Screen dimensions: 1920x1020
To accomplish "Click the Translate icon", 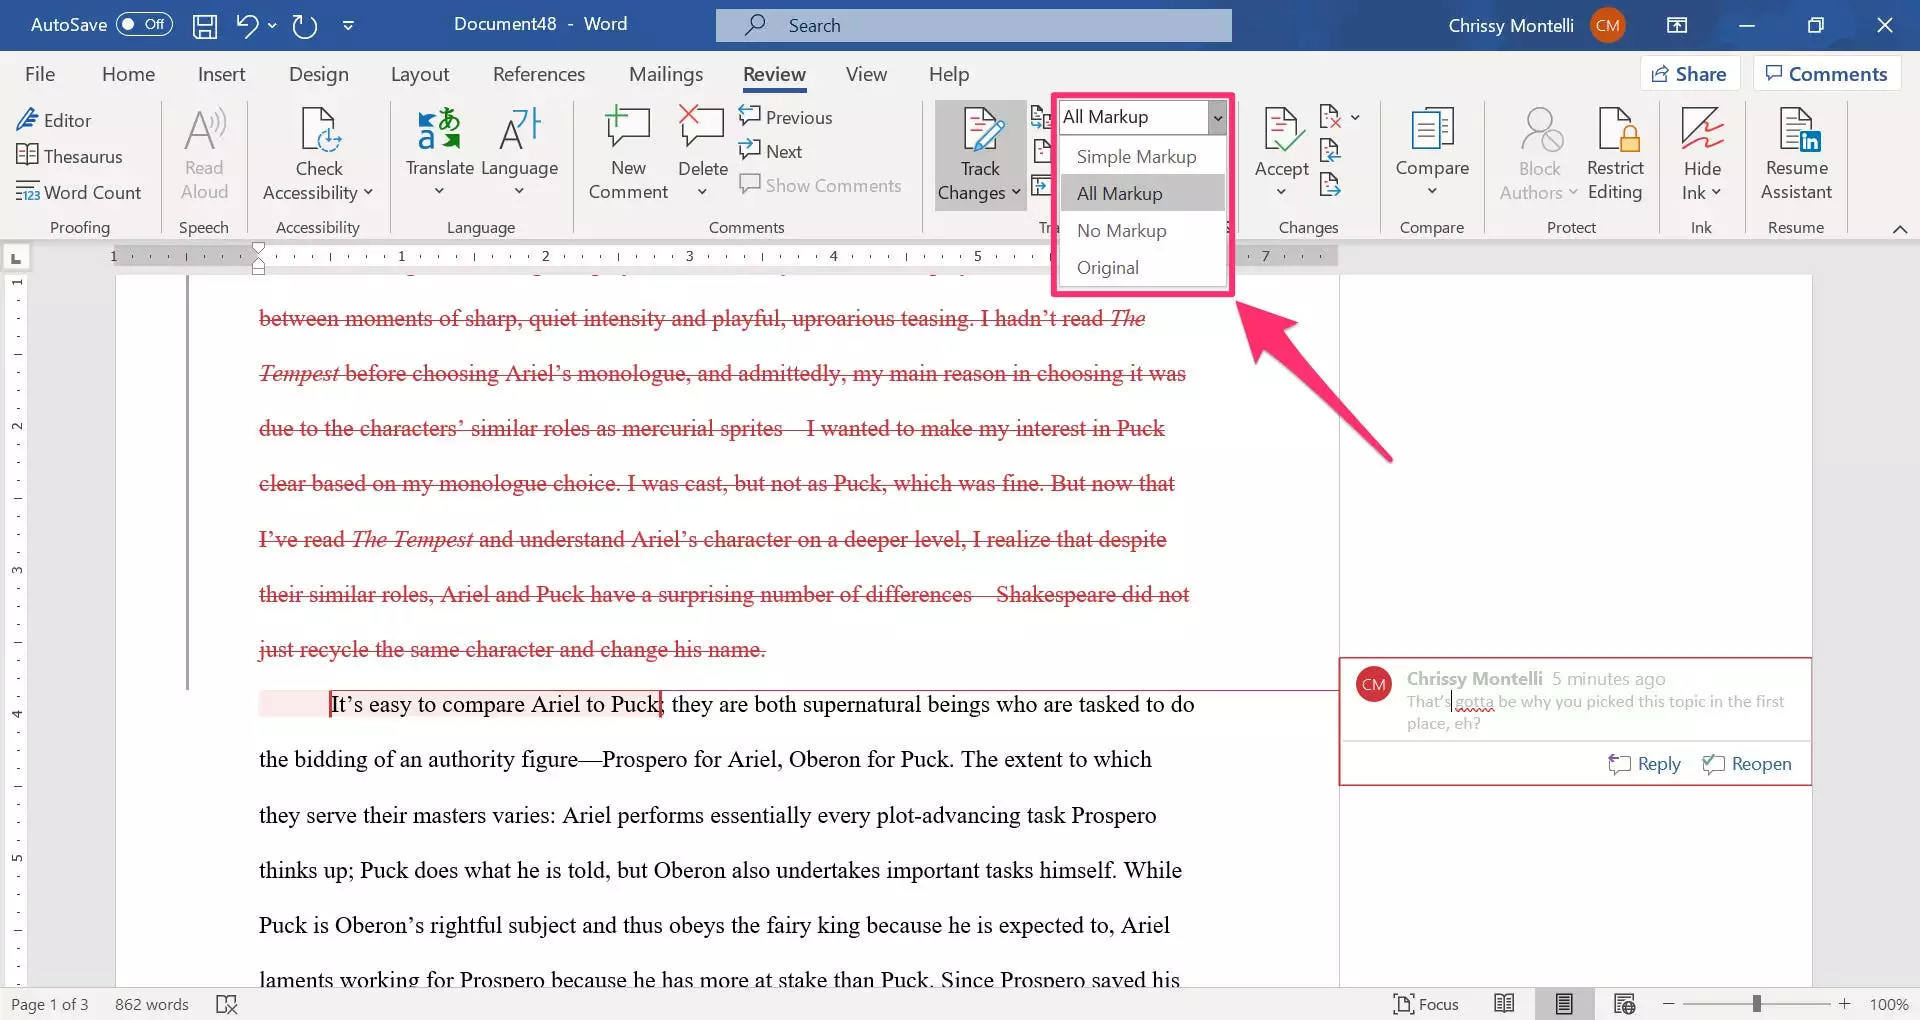I will tap(438, 130).
